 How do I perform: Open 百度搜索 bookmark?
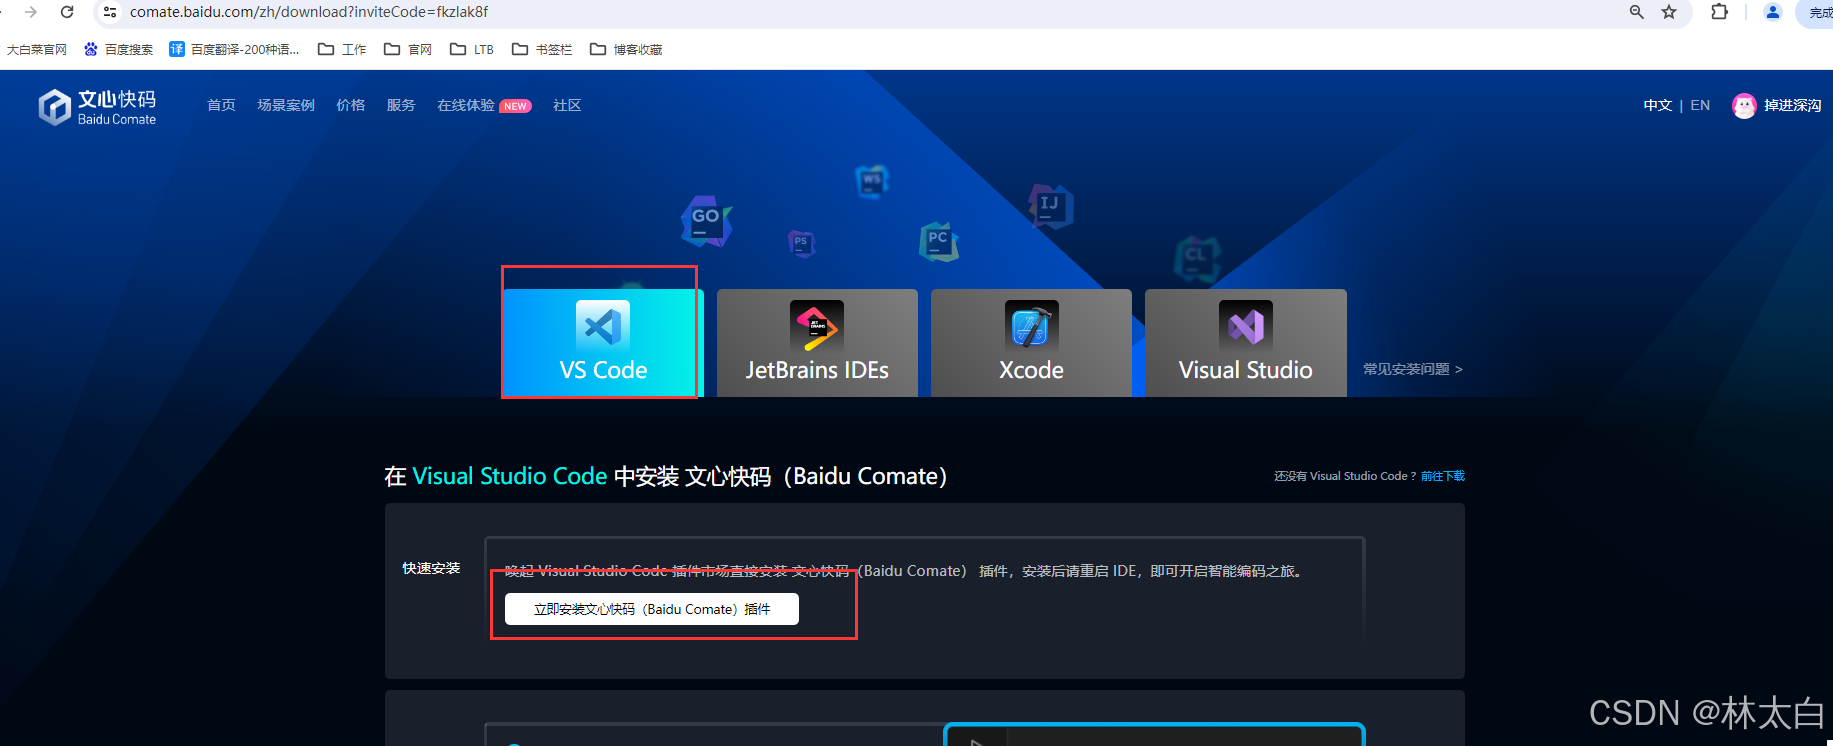pyautogui.click(x=119, y=49)
